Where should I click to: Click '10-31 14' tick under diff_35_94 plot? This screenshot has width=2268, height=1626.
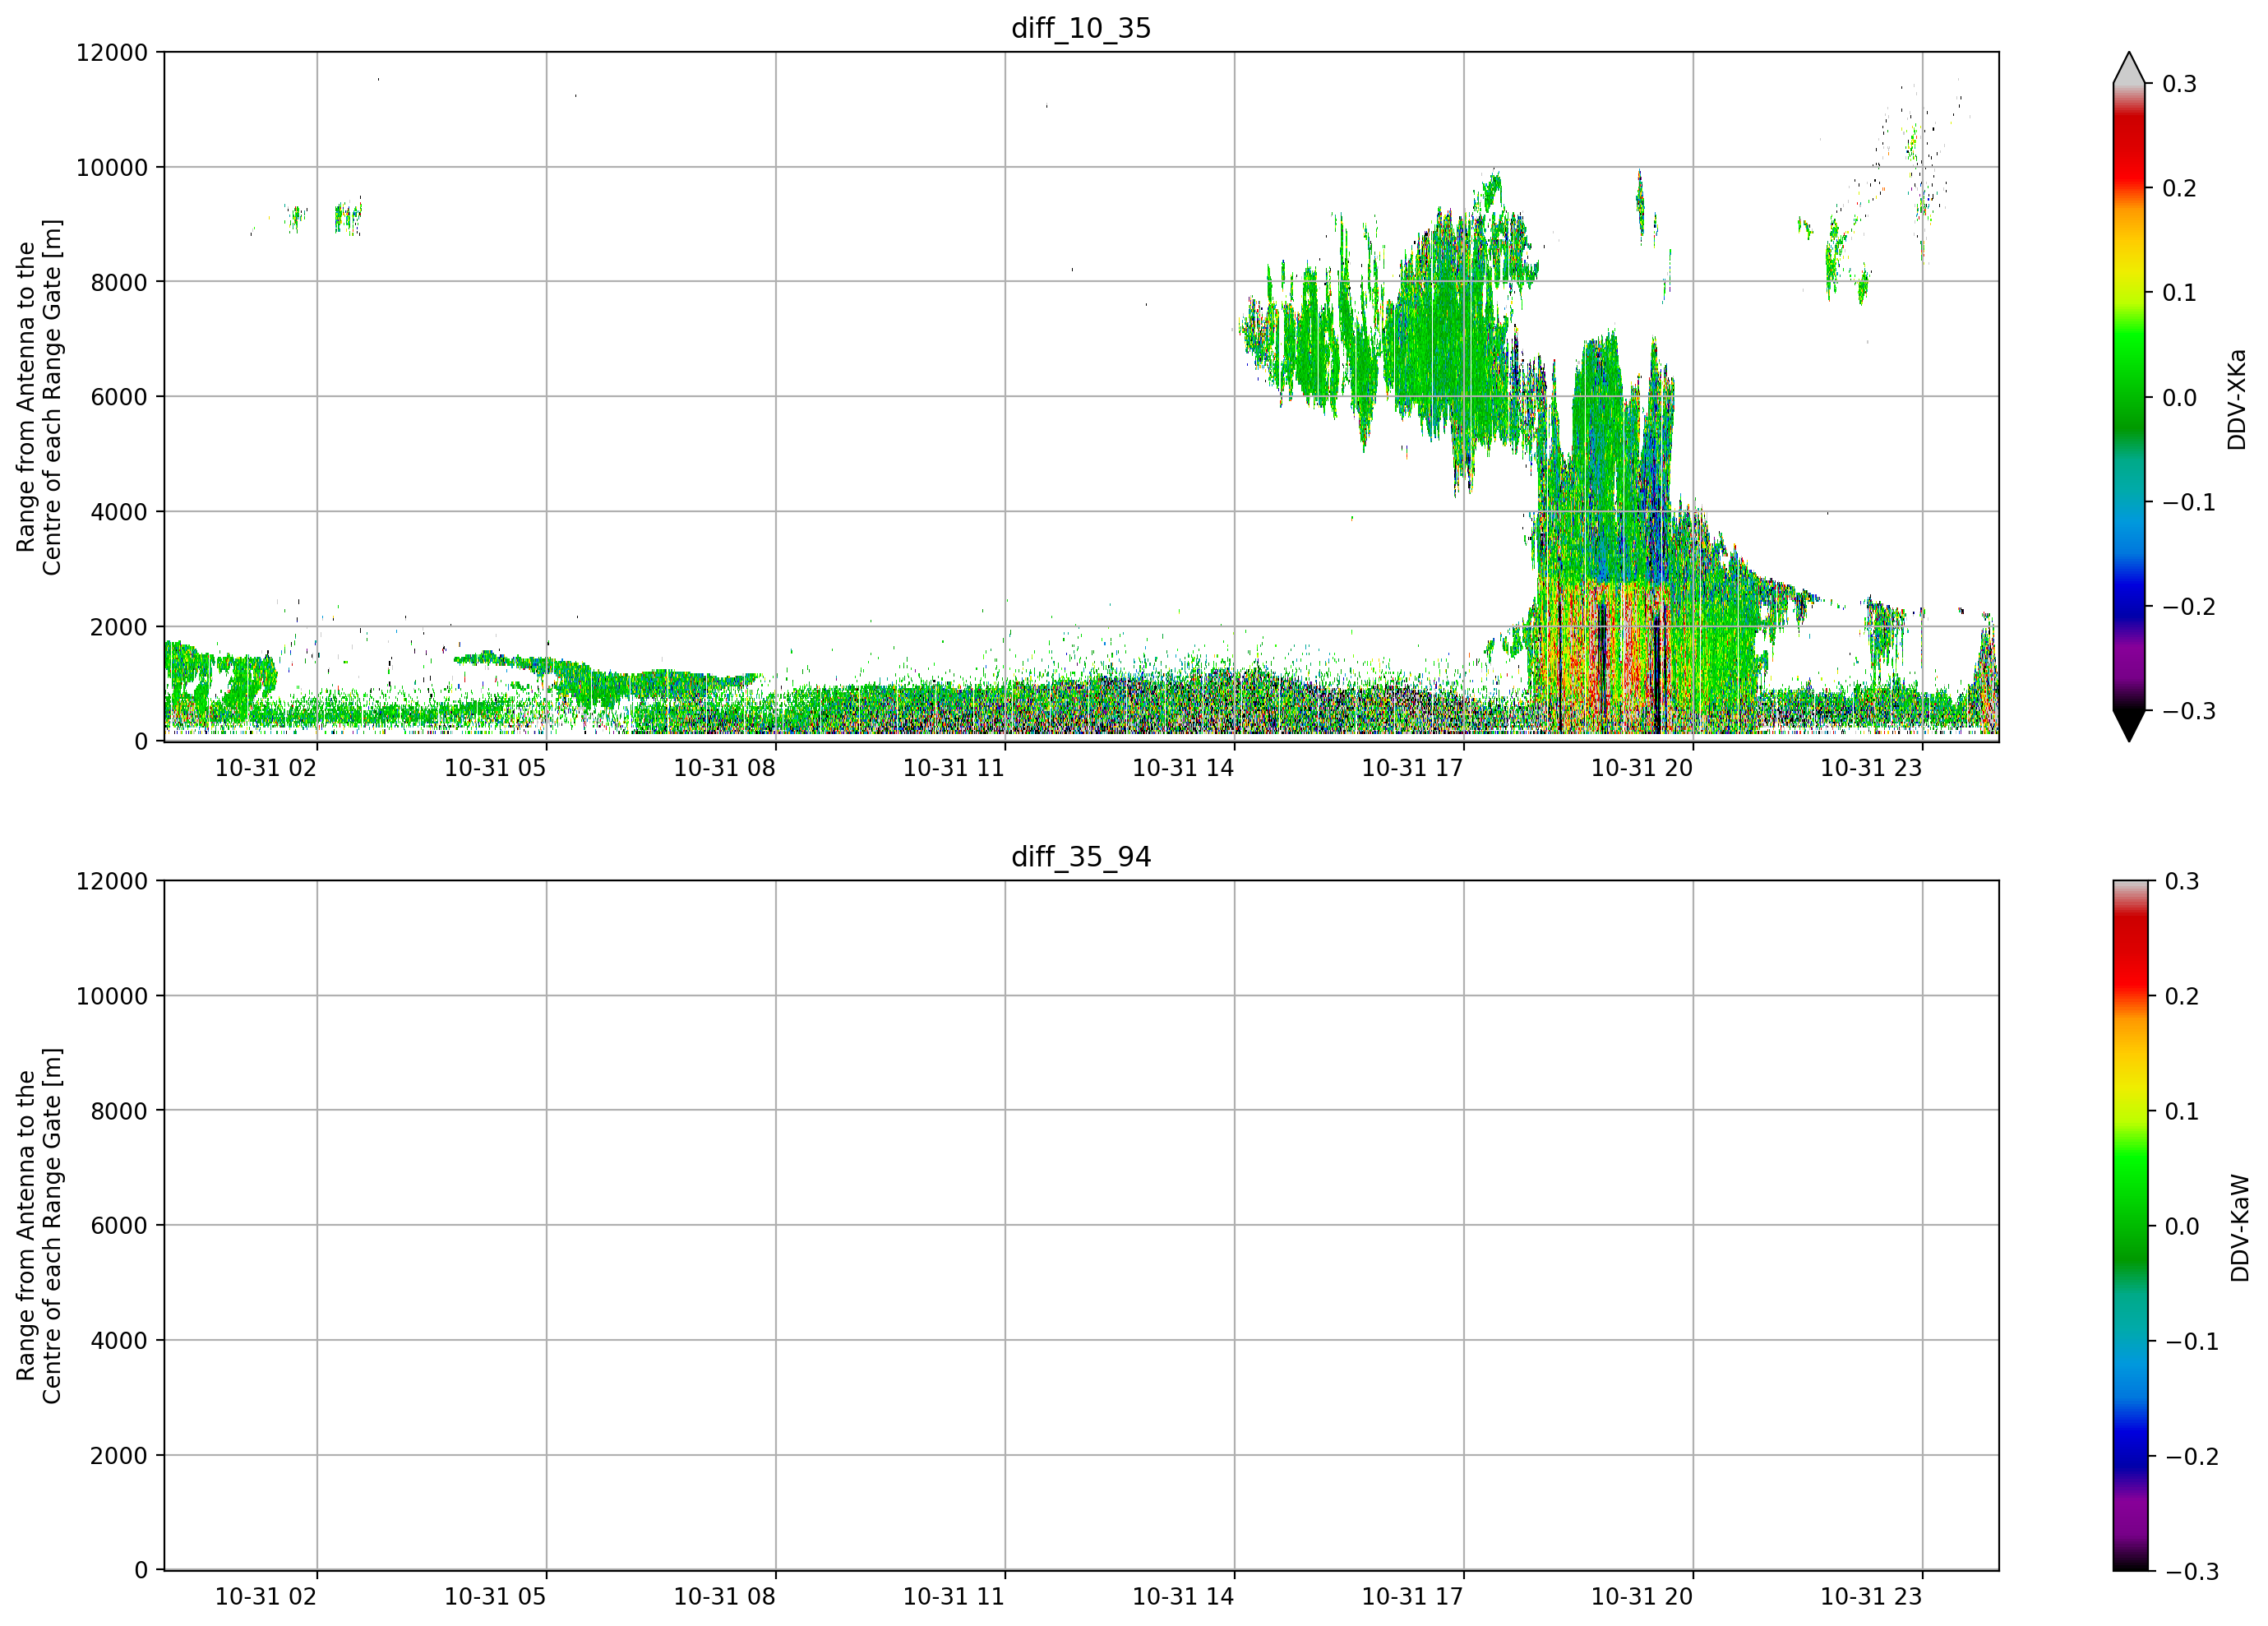[1183, 1597]
